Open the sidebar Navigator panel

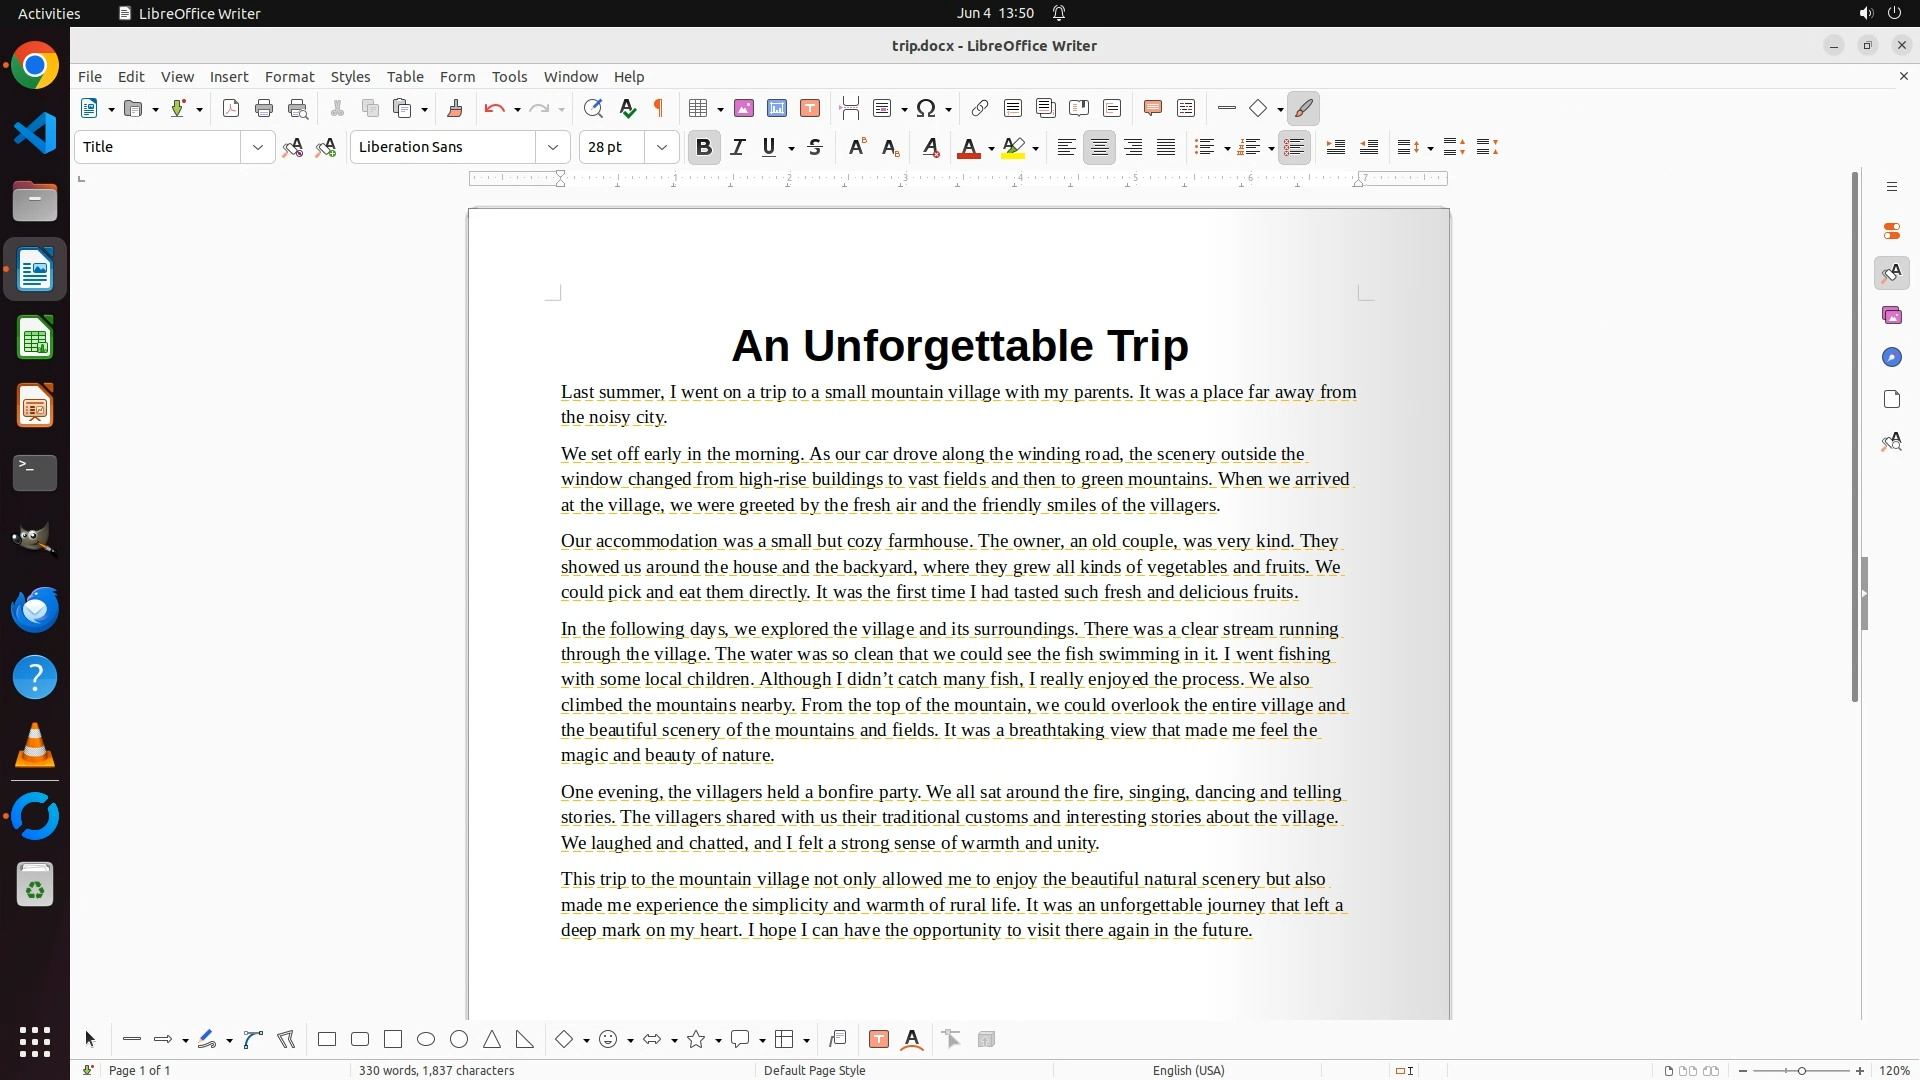click(x=1891, y=358)
